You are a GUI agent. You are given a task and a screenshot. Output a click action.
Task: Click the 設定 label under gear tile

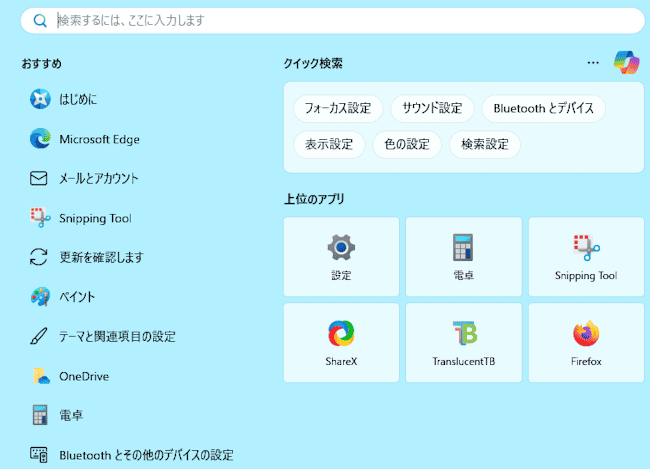[341, 275]
